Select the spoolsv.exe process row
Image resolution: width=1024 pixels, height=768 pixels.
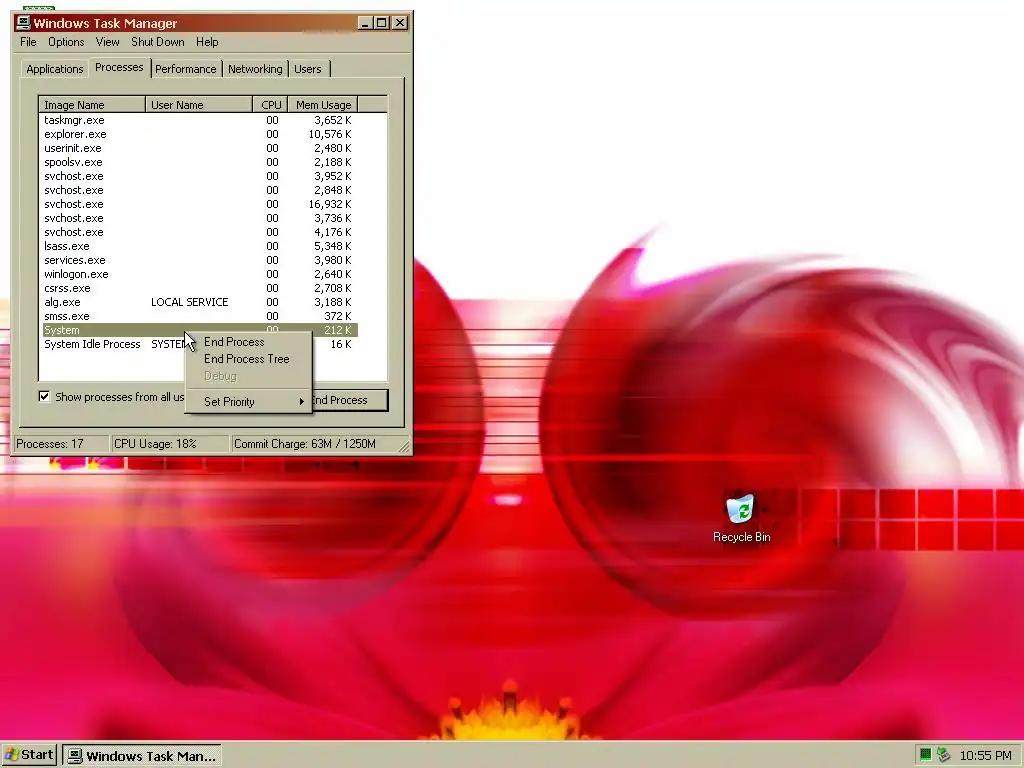click(198, 162)
